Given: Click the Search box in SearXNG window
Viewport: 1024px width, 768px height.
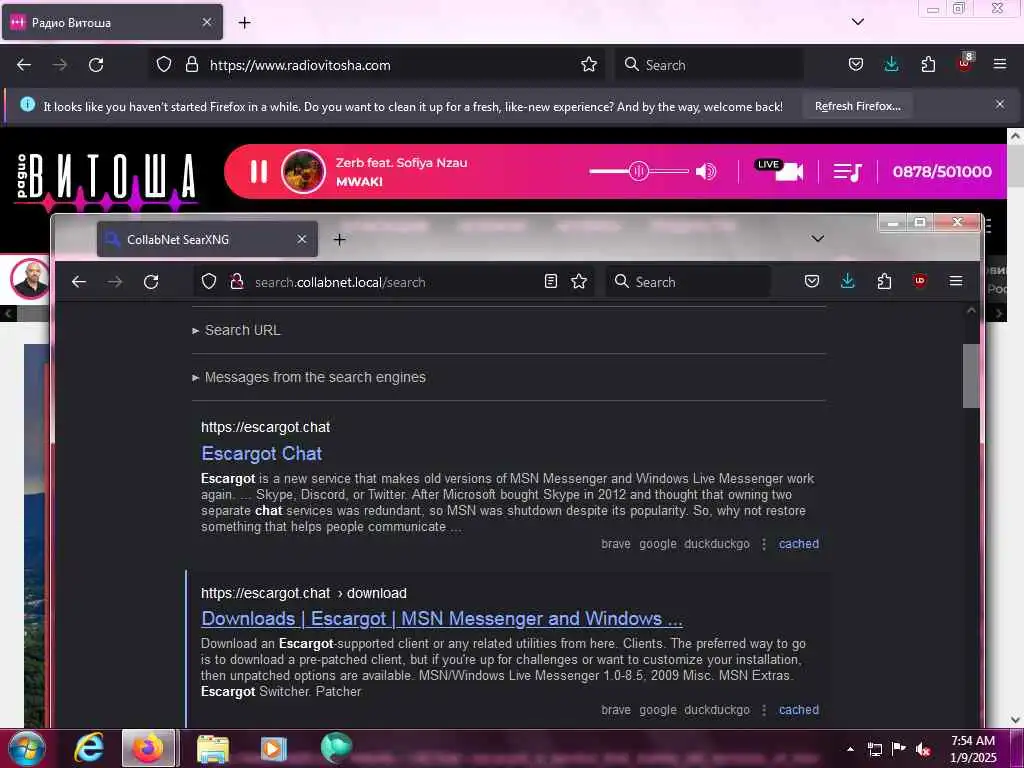Looking at the screenshot, I should (689, 281).
